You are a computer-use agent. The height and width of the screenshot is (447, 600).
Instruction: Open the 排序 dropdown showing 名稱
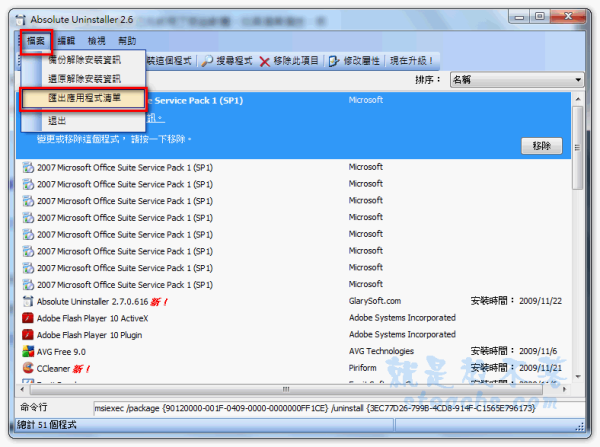tap(517, 80)
